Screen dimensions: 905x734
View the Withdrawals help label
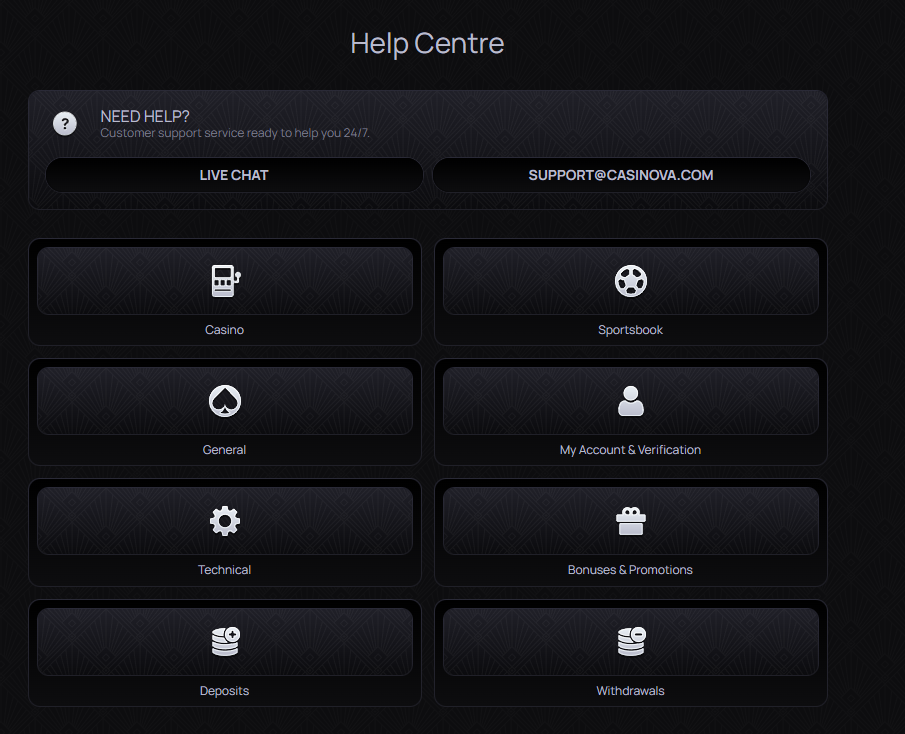630,691
